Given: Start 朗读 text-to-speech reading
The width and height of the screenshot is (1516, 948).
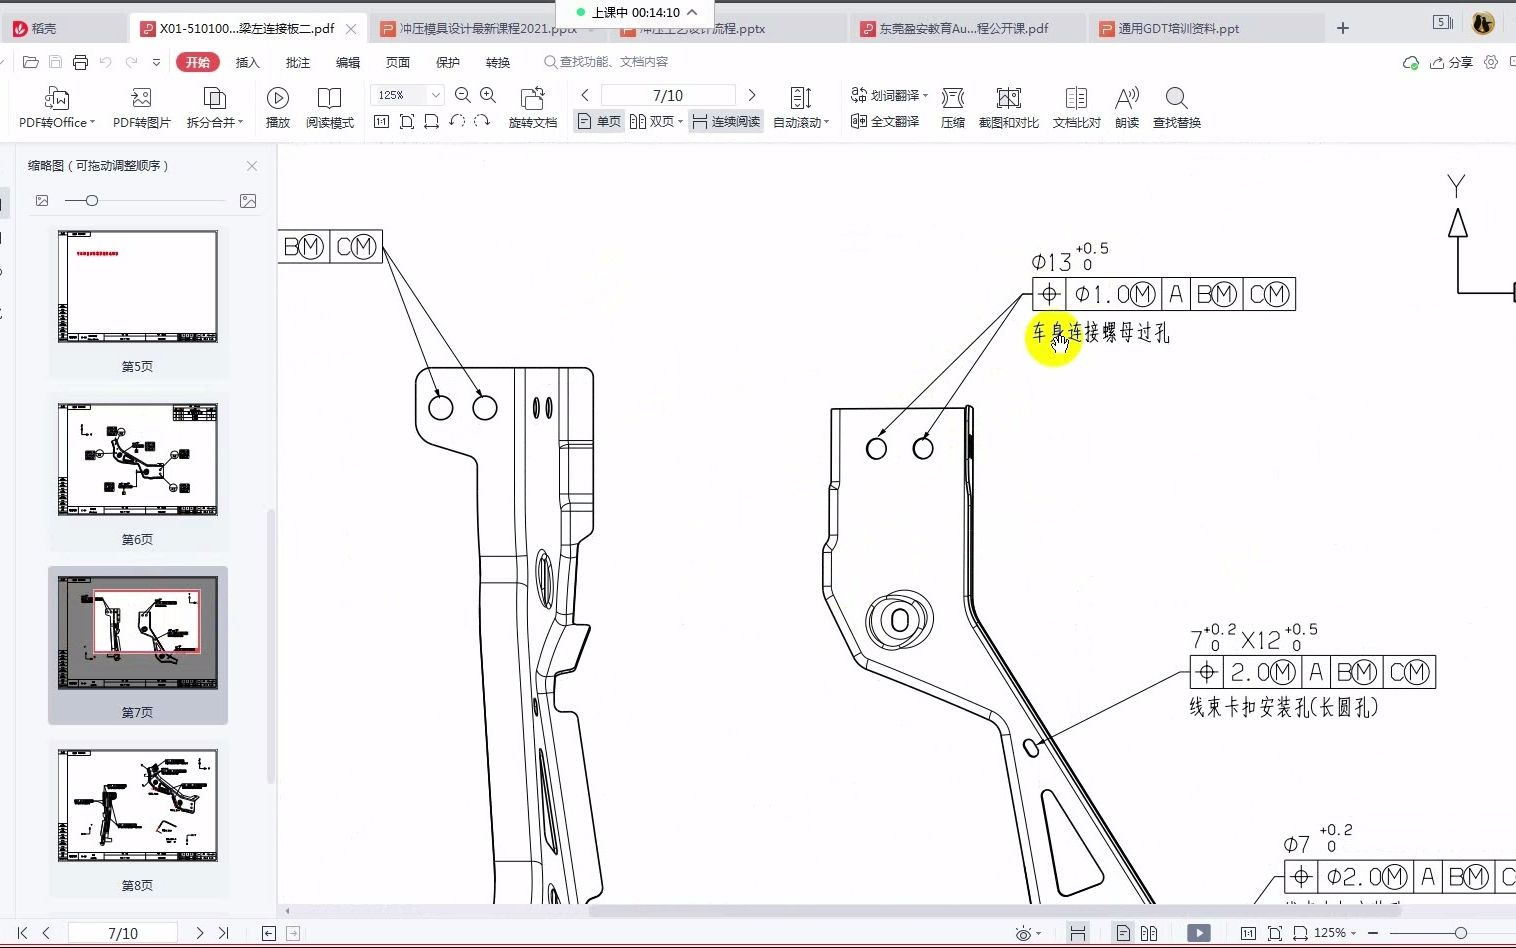Looking at the screenshot, I should pos(1126,107).
